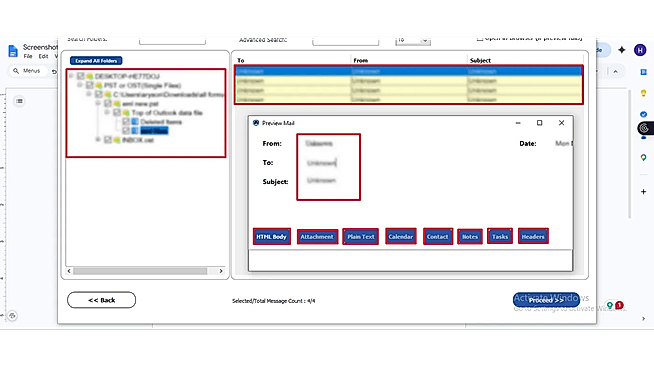
Task: Switch to the HTML Body preview tab
Action: pos(272,237)
